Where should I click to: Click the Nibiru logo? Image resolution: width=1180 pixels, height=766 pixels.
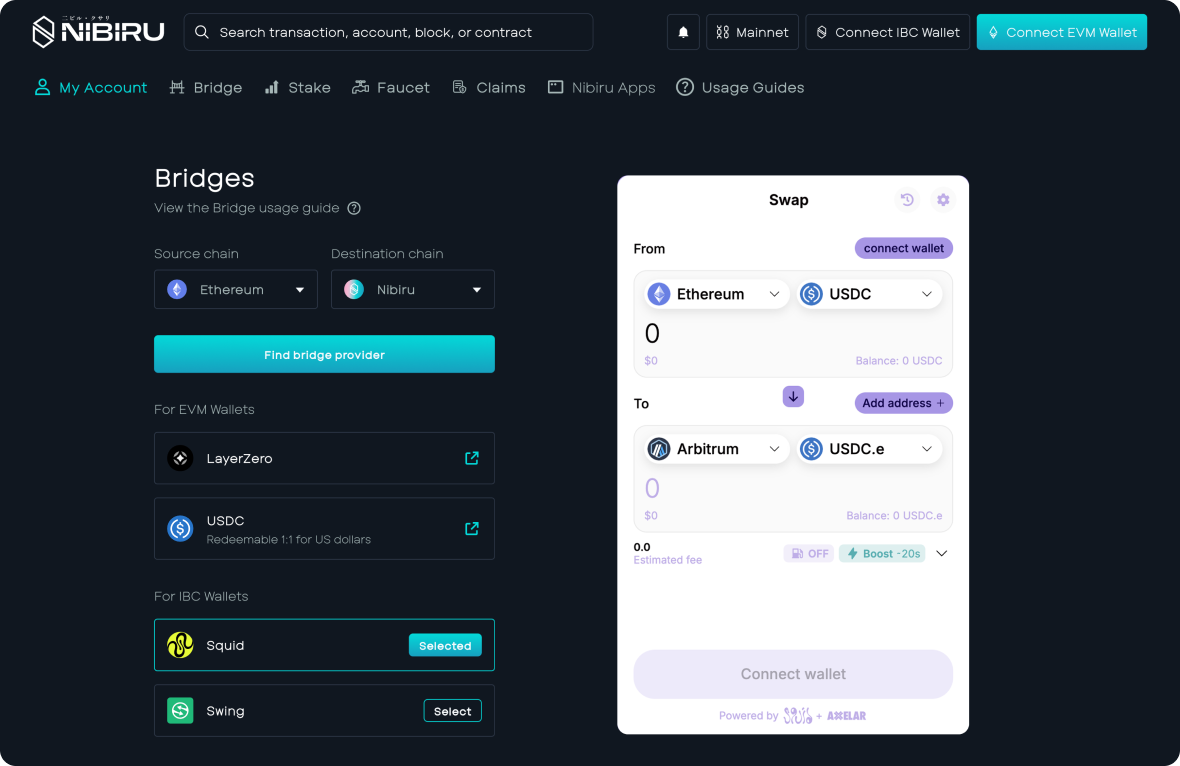[x=98, y=32]
